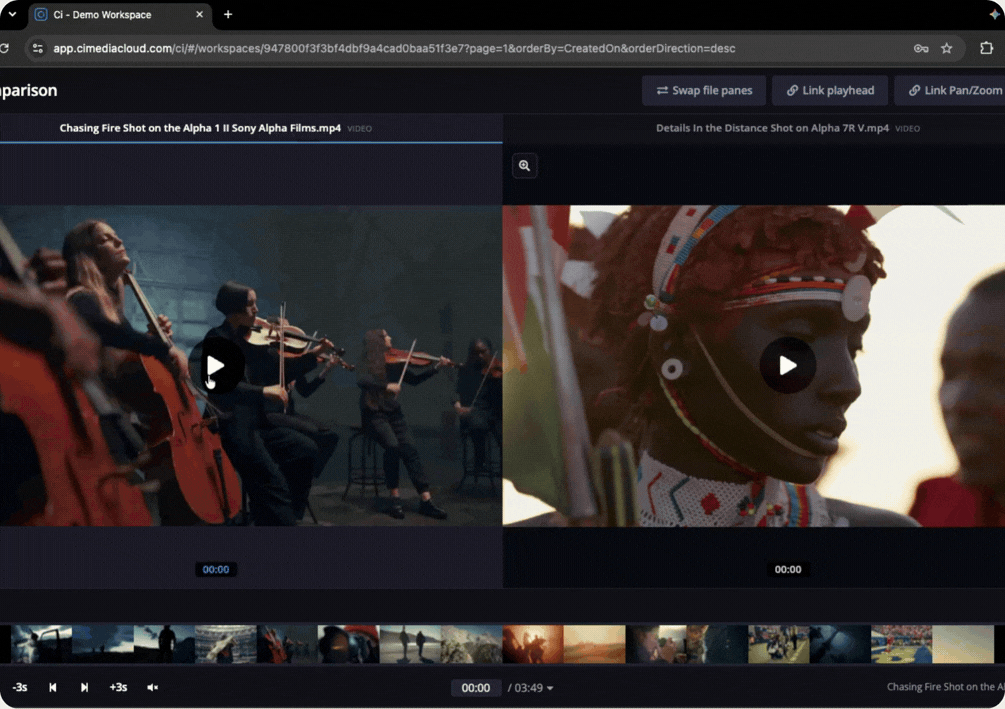Screen dimensions: 1005x709
Task: Click the cello thumbnail in filmstrip
Action: coord(287,644)
